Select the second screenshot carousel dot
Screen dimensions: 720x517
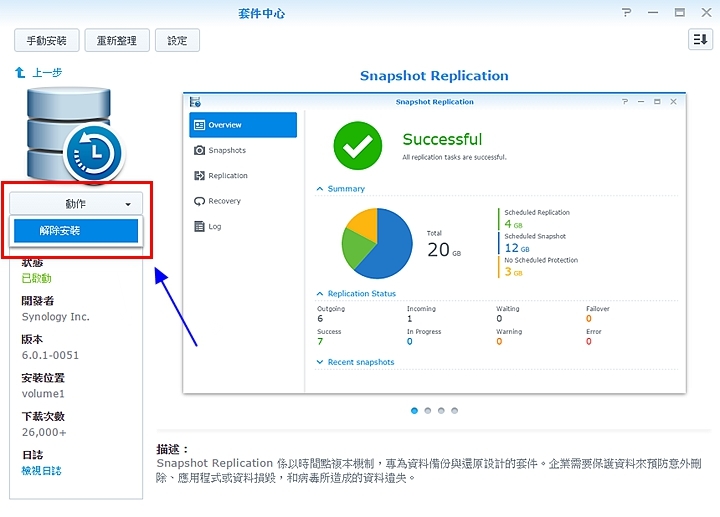point(428,410)
